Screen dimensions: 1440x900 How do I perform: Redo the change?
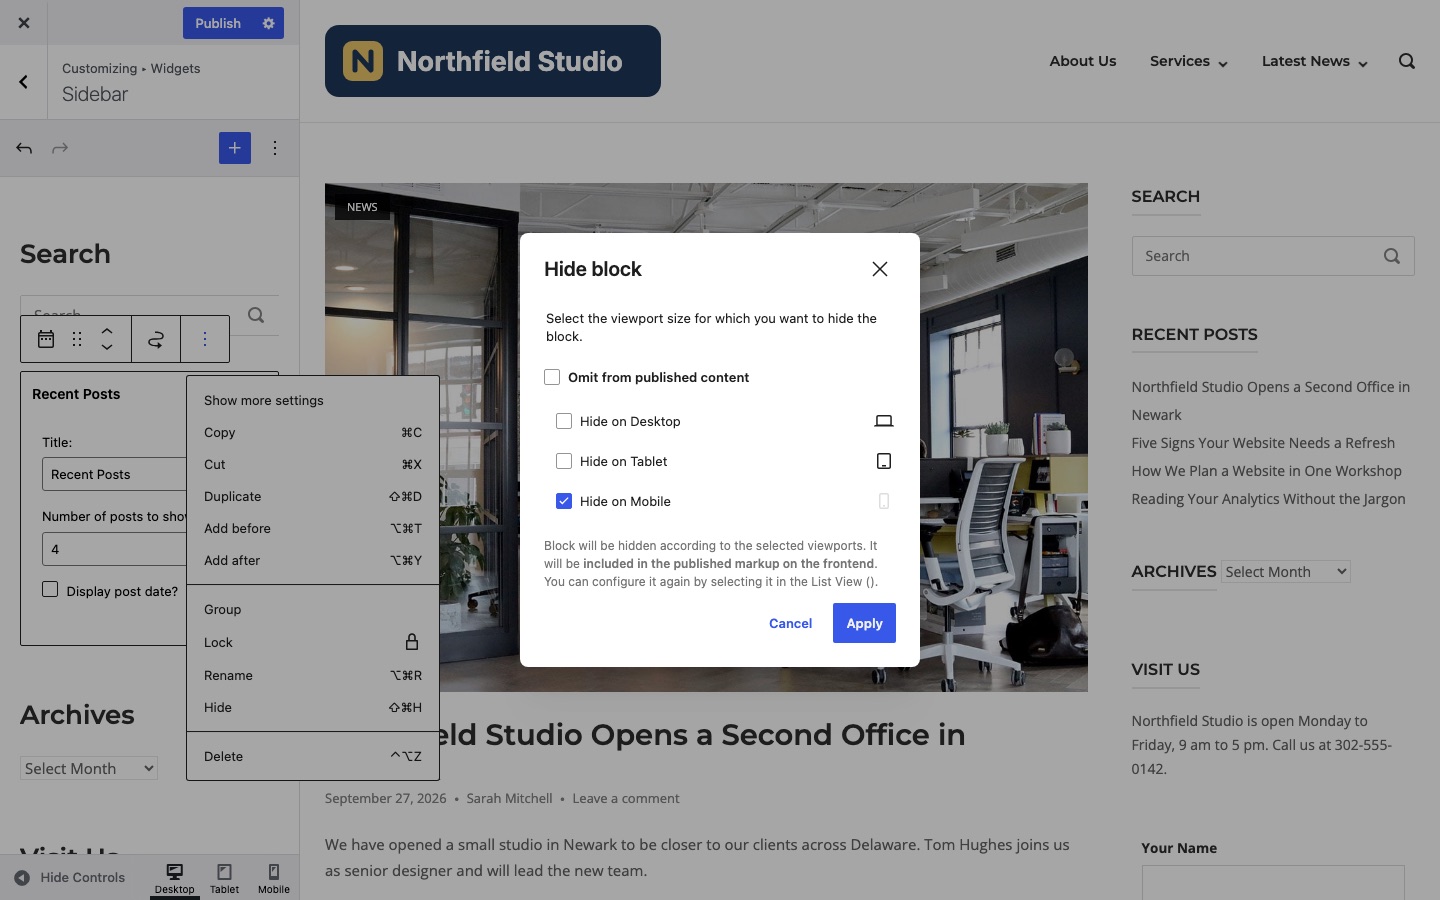(x=60, y=148)
